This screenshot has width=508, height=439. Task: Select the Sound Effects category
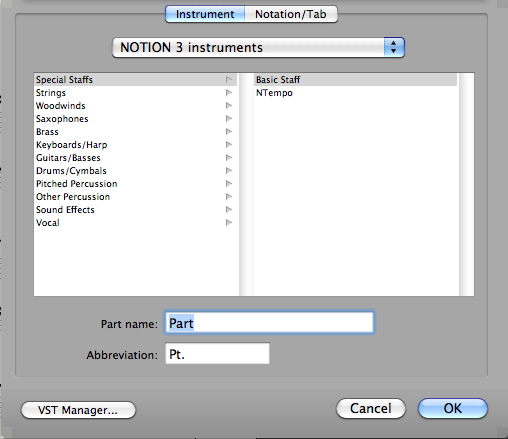pos(135,210)
